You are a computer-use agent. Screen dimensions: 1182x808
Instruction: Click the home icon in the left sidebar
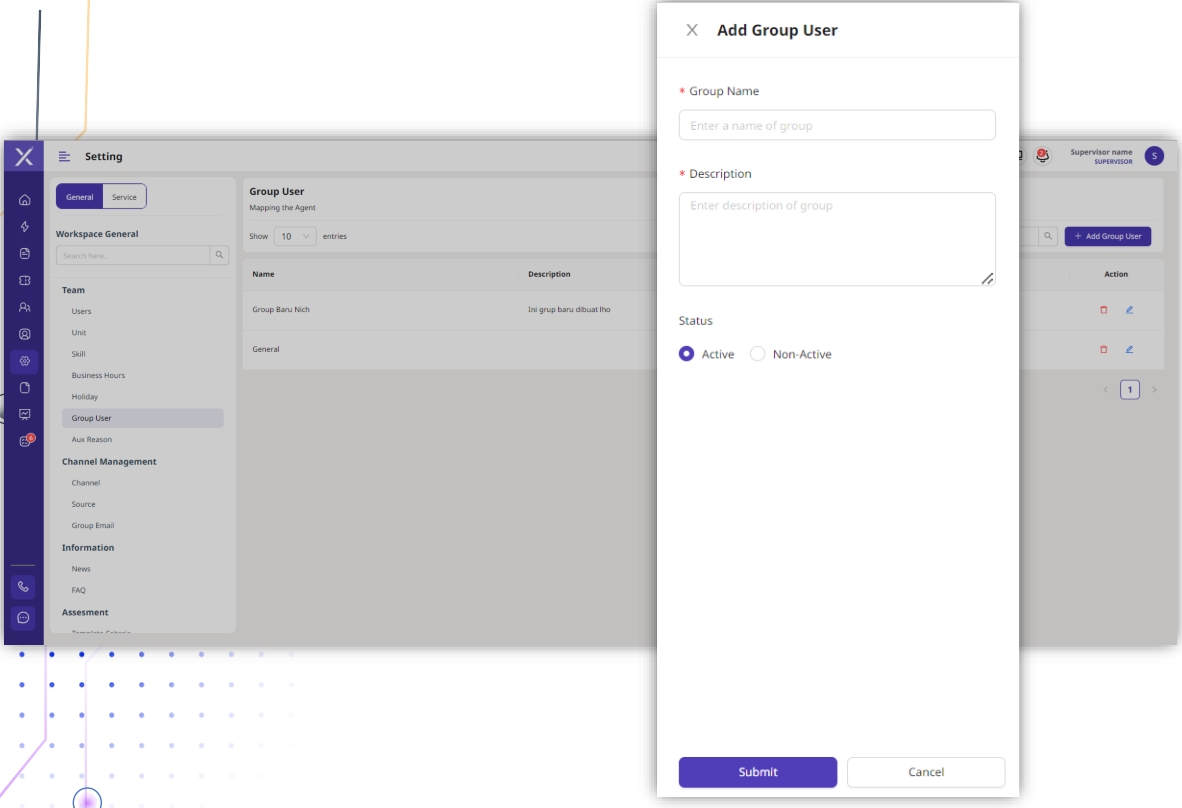(25, 200)
